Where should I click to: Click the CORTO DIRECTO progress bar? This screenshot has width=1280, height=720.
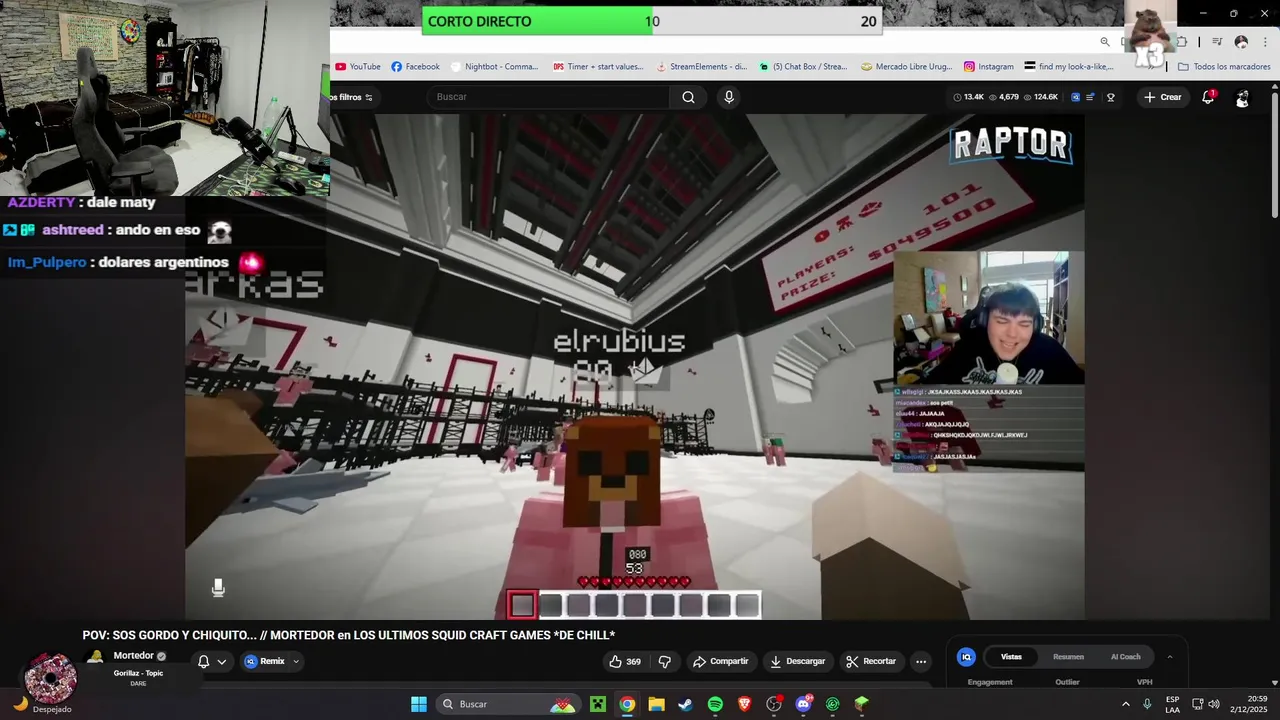pos(653,21)
